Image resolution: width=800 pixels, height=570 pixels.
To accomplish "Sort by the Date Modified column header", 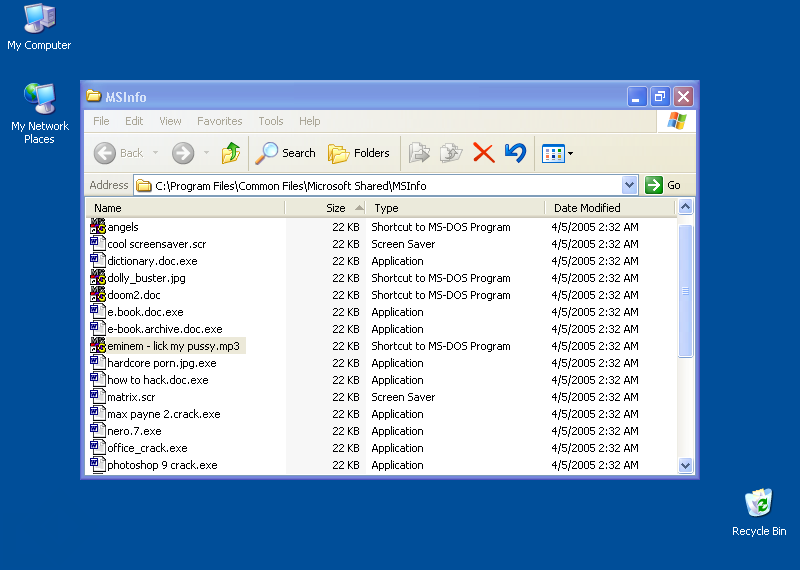I will (x=610, y=208).
